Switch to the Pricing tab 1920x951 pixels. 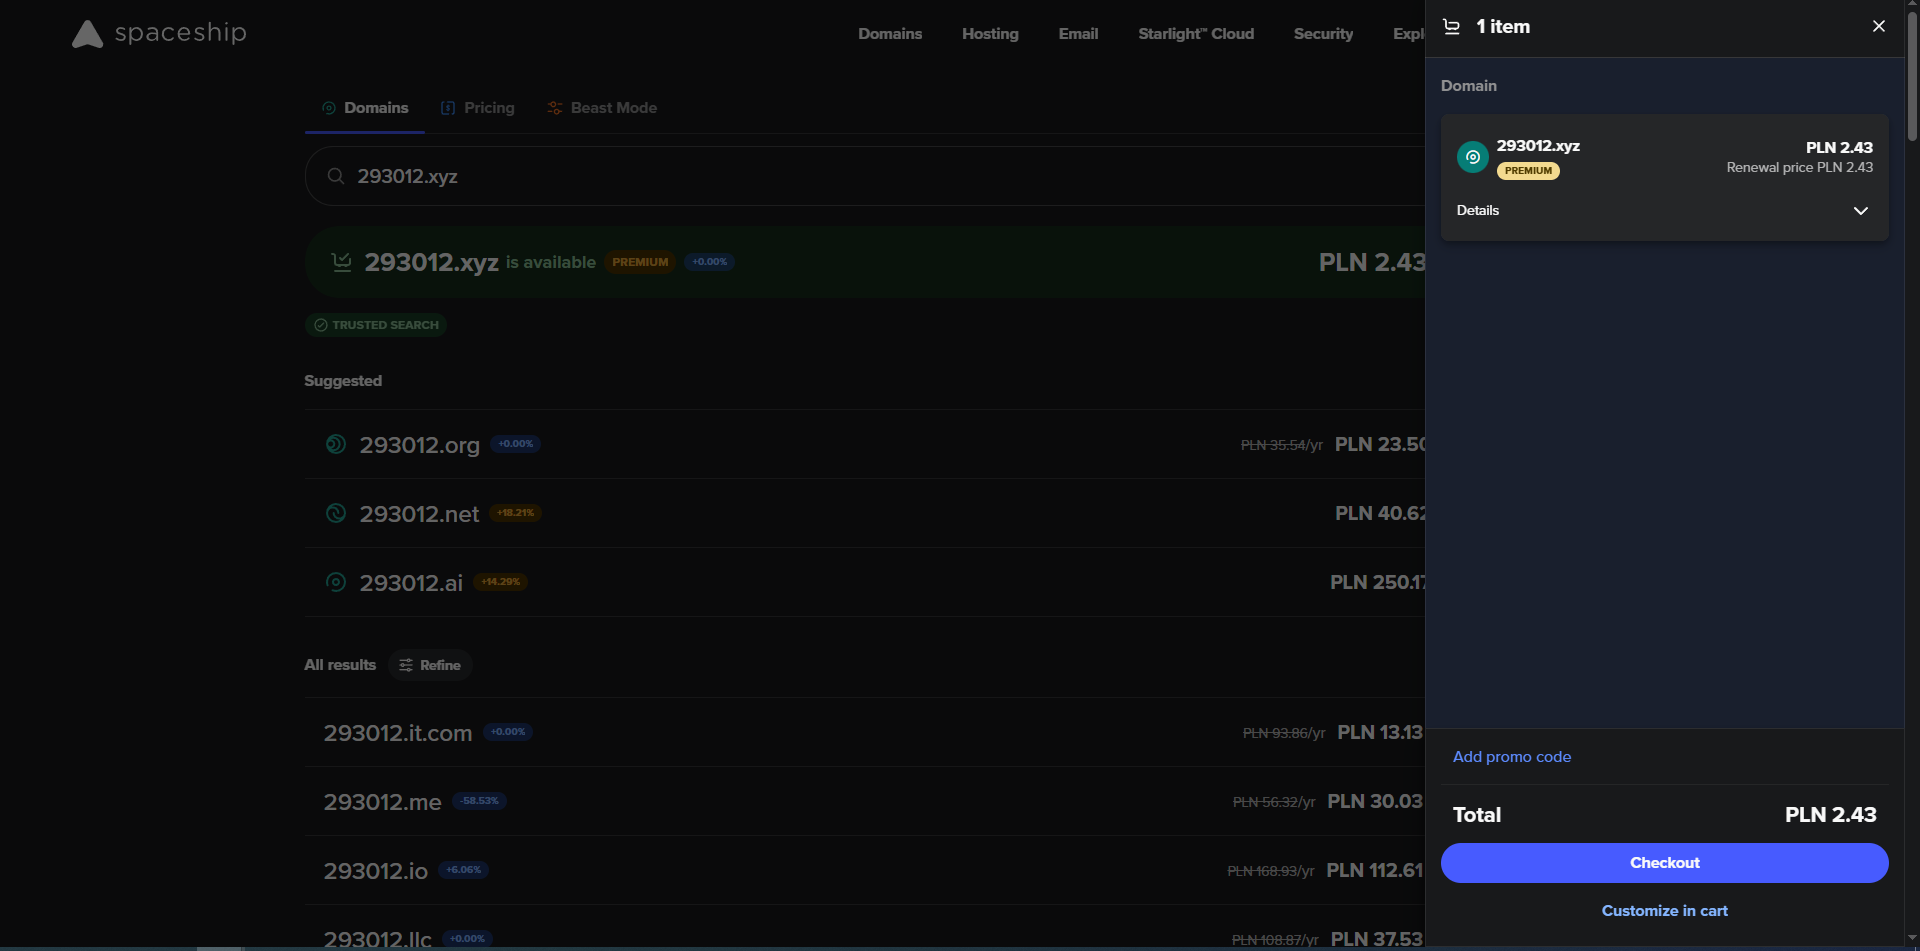478,108
